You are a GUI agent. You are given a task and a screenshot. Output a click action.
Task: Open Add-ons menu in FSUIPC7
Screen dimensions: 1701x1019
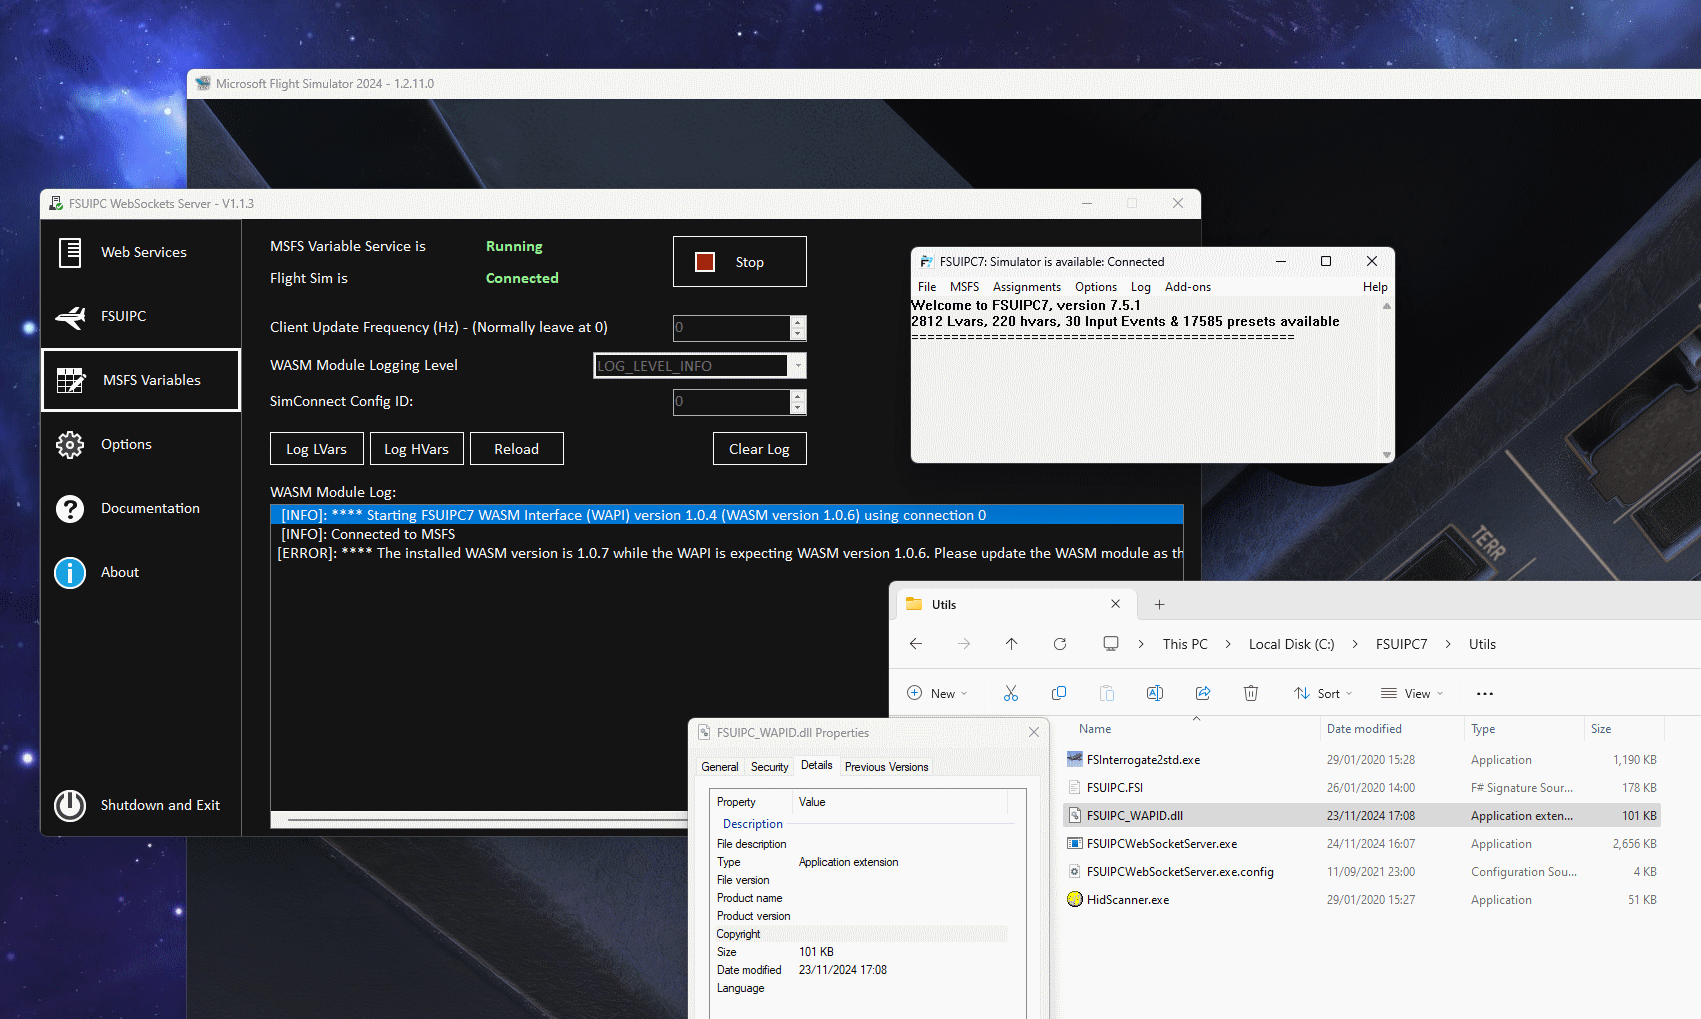tap(1188, 287)
